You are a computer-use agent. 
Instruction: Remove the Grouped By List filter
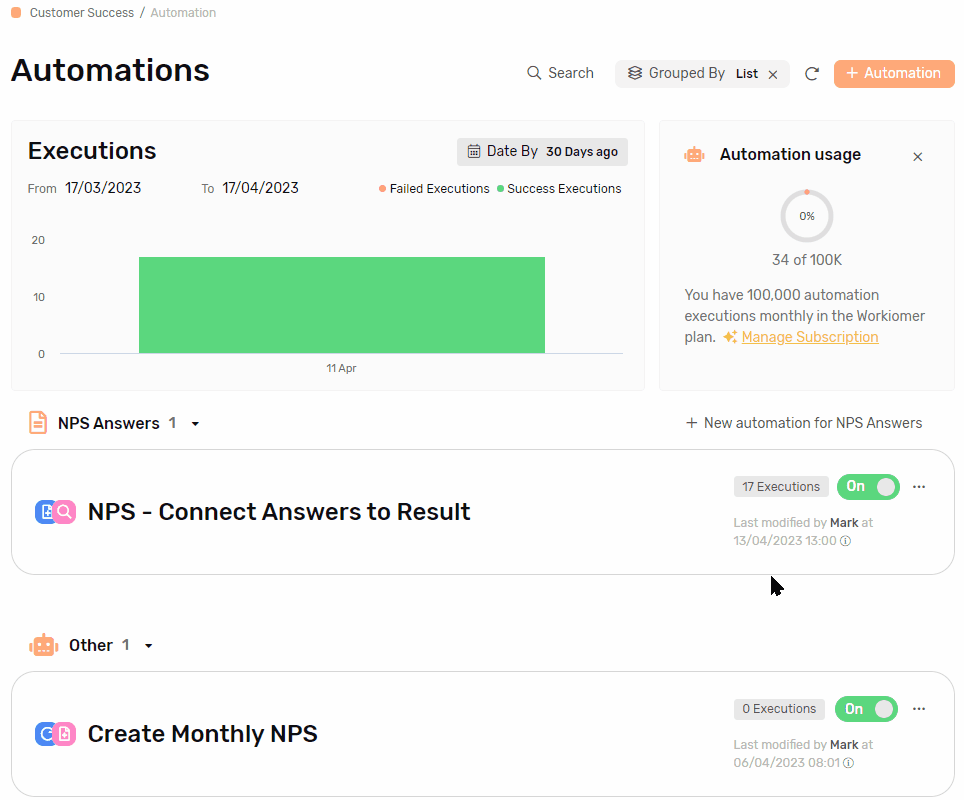point(773,74)
